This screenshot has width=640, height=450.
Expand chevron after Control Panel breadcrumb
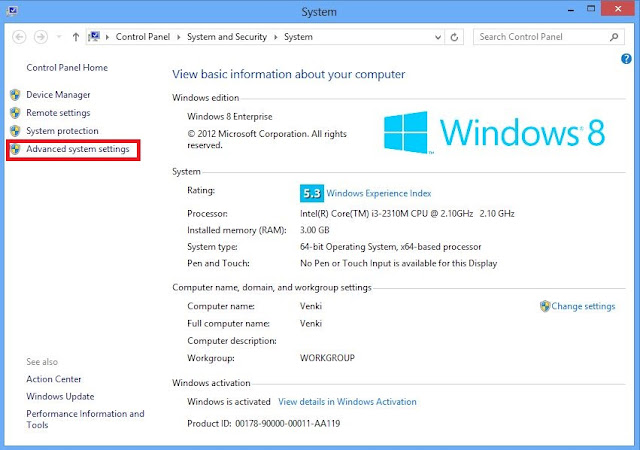(178, 37)
